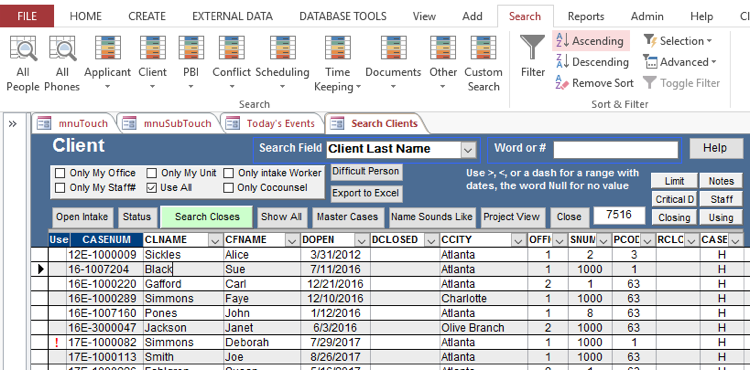The width and height of the screenshot is (750, 370).
Task: Click Name Sounds Like button
Action: tap(431, 217)
